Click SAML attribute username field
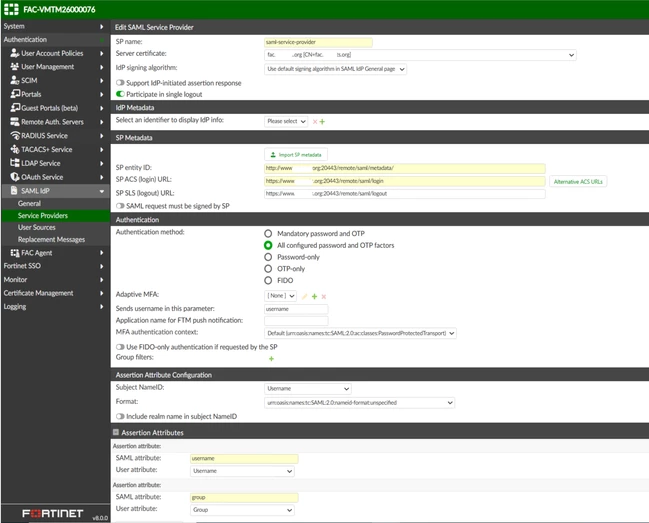Viewport: 649px width, 523px height. [x=244, y=458]
